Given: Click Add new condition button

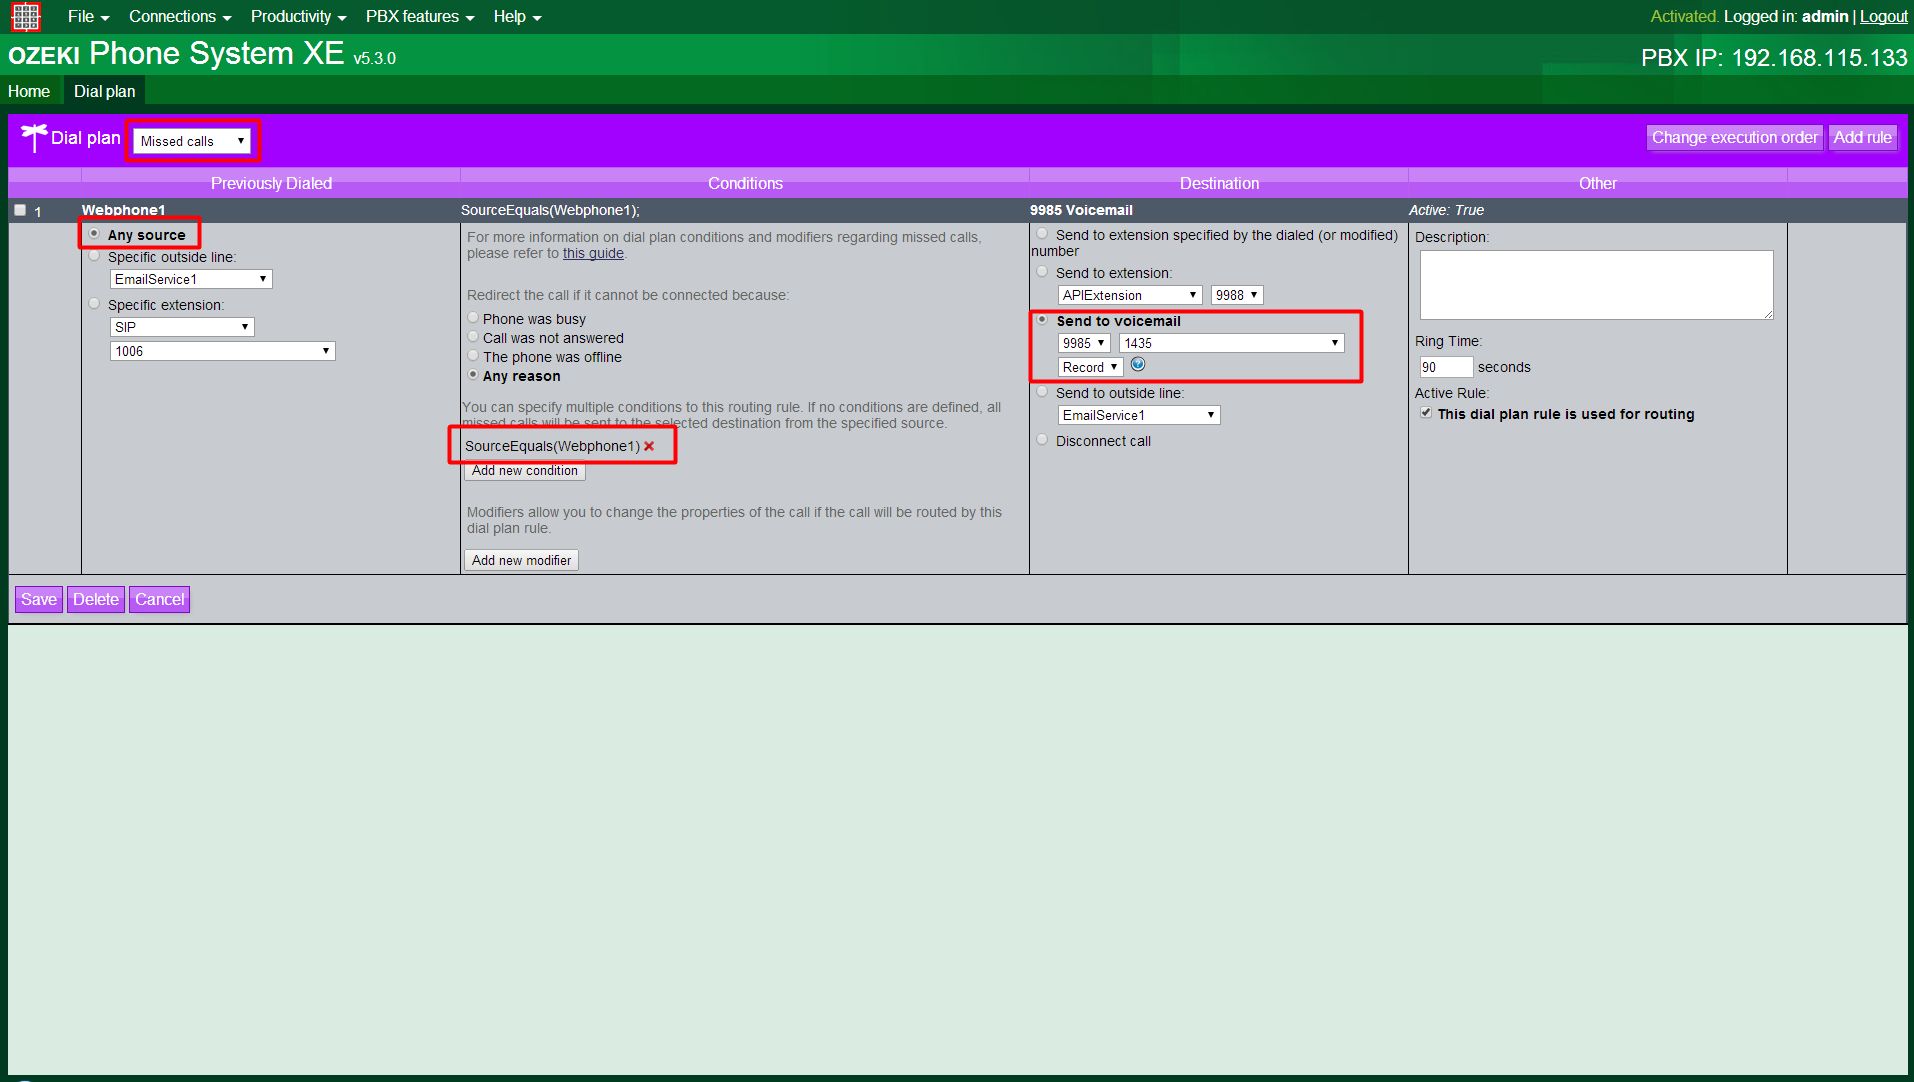Looking at the screenshot, I should tap(525, 471).
